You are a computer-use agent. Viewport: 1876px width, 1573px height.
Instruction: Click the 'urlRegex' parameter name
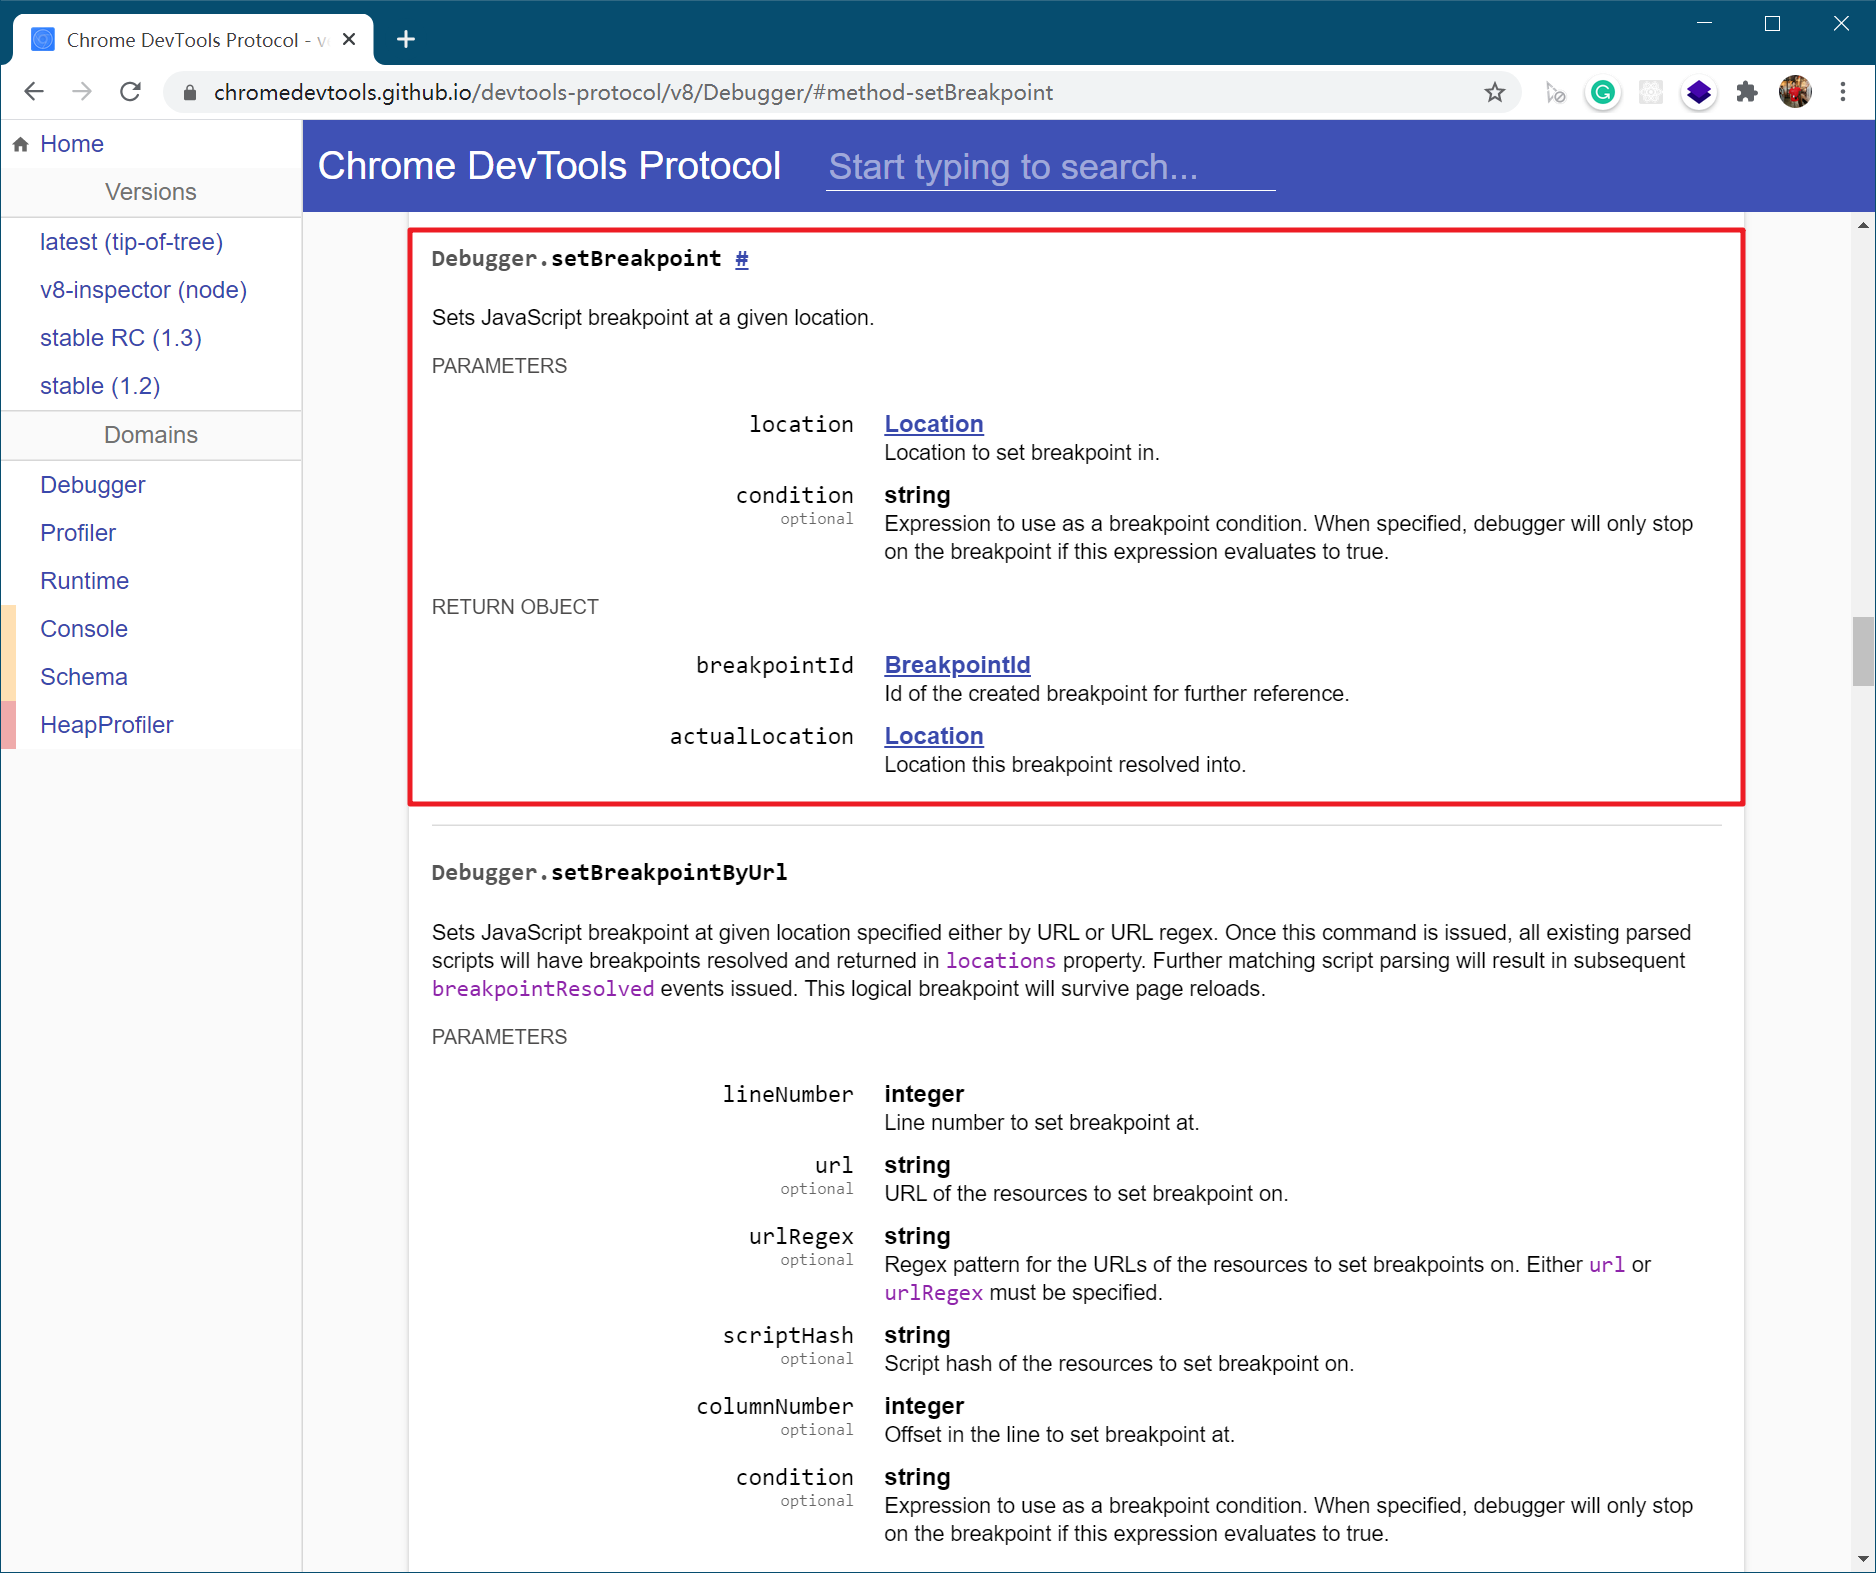[x=801, y=1237]
